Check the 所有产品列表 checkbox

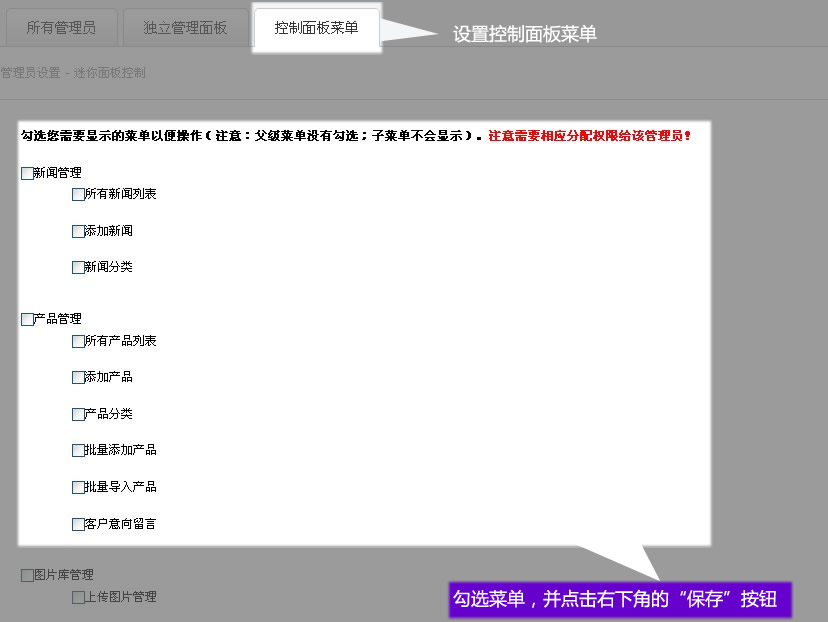tap(78, 342)
